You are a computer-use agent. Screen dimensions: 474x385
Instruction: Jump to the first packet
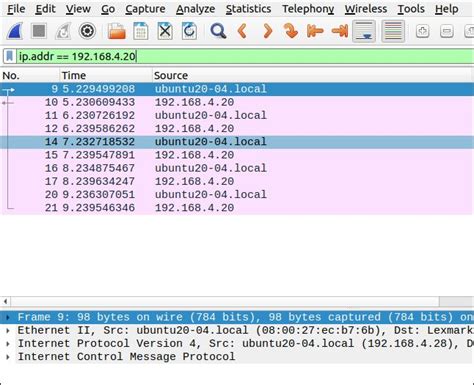pos(315,31)
